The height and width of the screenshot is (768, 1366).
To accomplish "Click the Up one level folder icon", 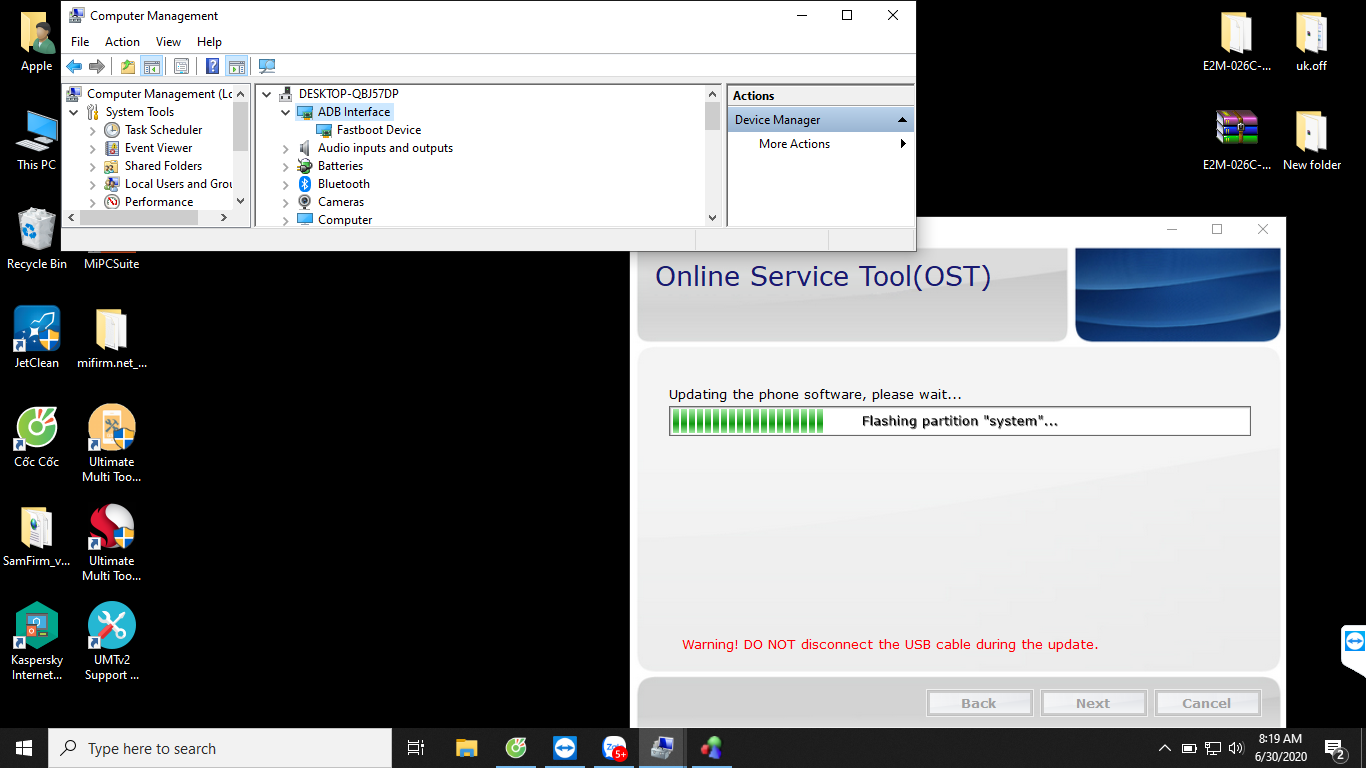I will pos(128,67).
